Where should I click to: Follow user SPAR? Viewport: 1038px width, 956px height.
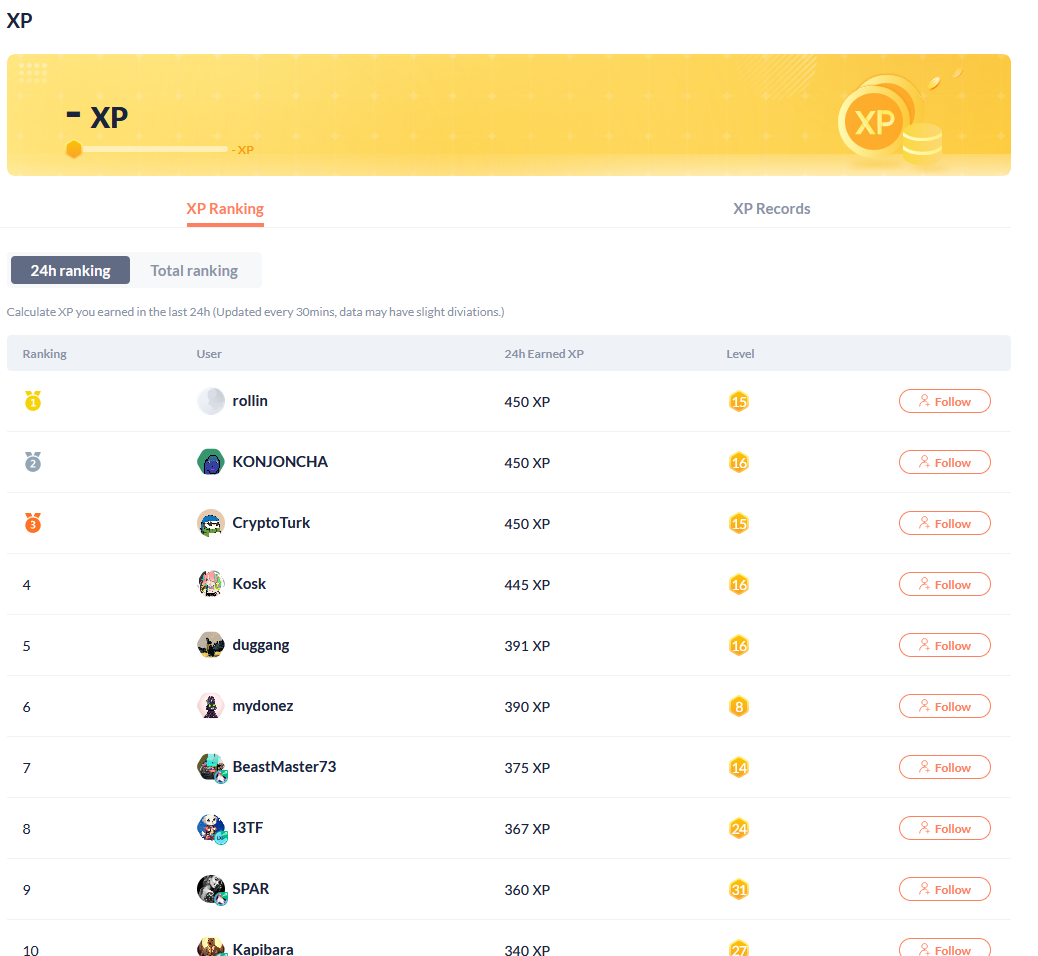[945, 889]
